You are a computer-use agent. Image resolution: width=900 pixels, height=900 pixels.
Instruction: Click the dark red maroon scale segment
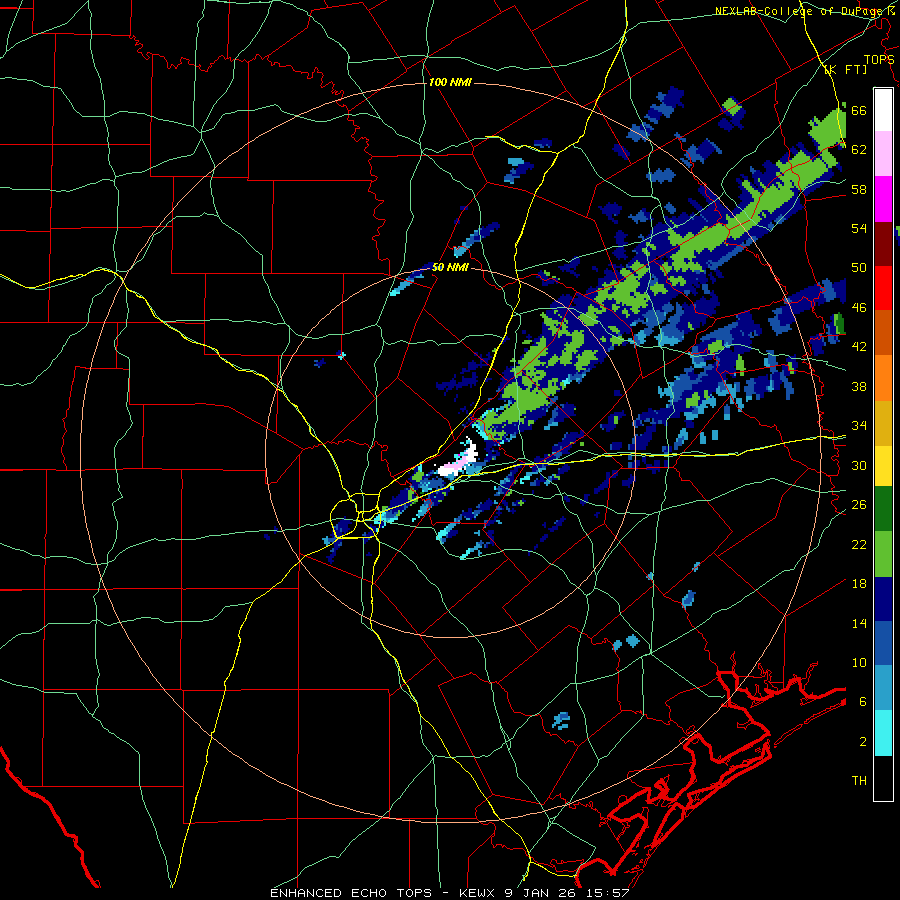point(883,243)
